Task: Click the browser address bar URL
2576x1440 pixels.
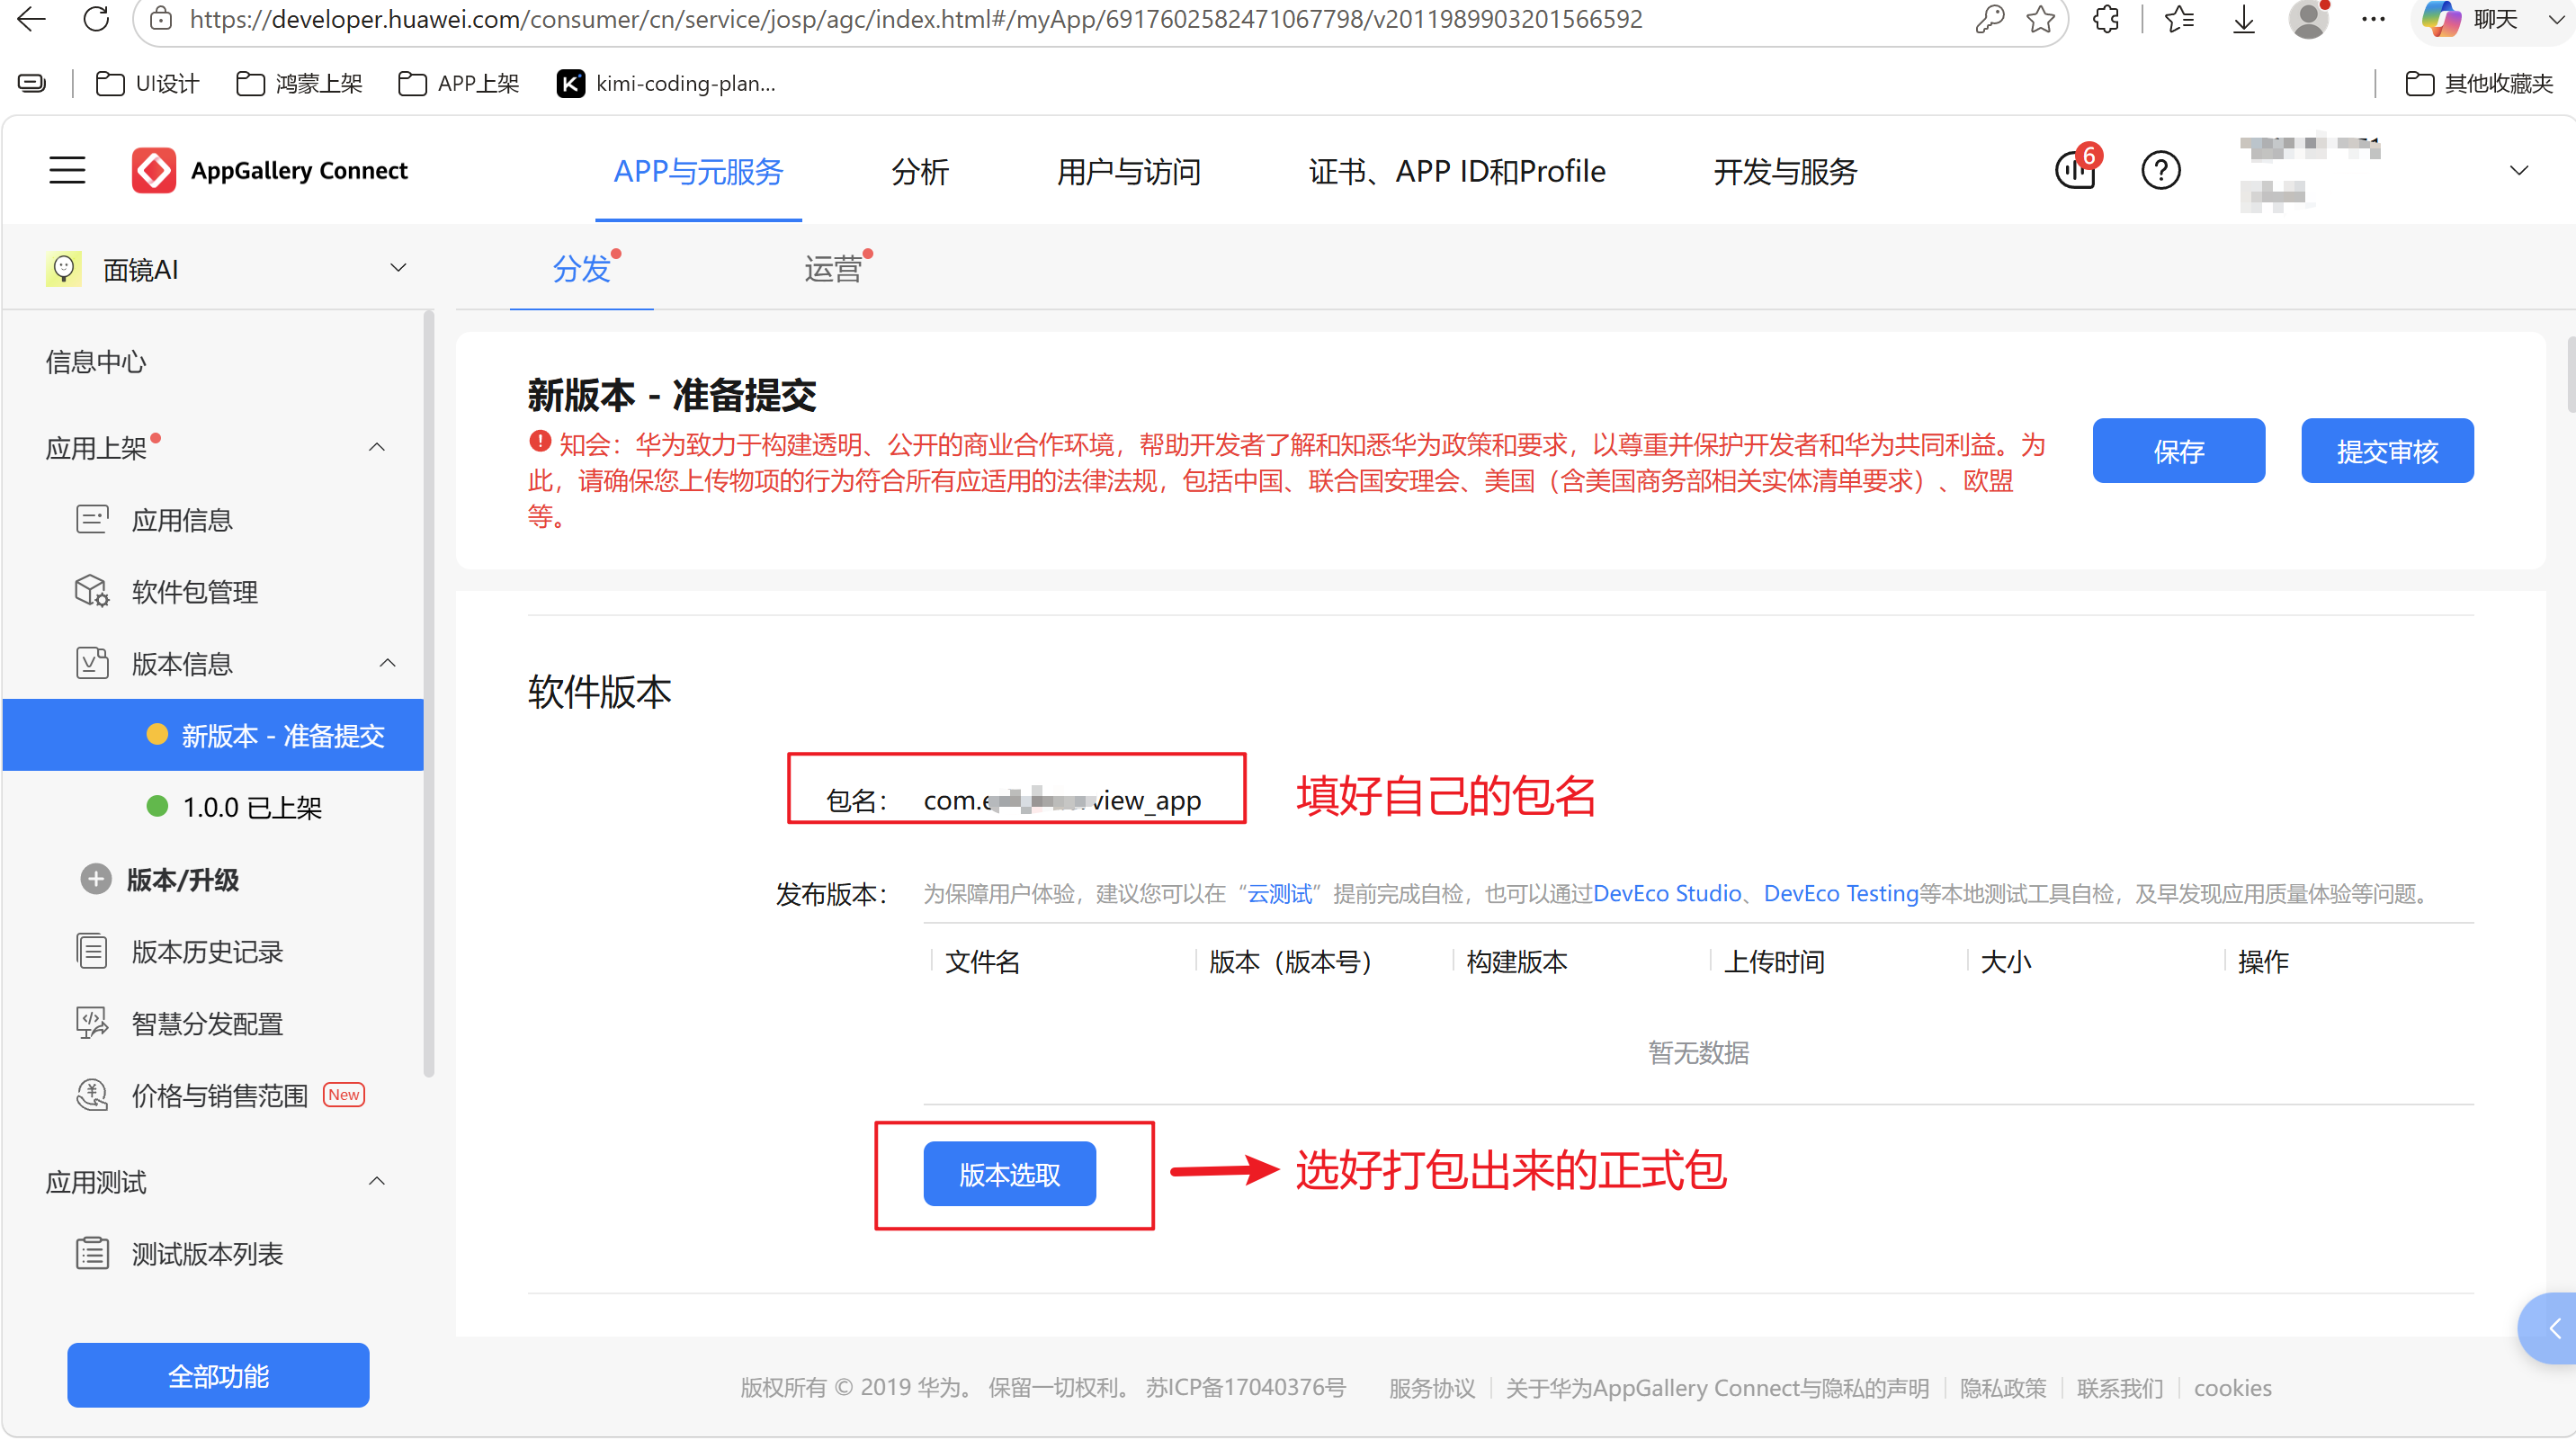Action: click(x=916, y=19)
